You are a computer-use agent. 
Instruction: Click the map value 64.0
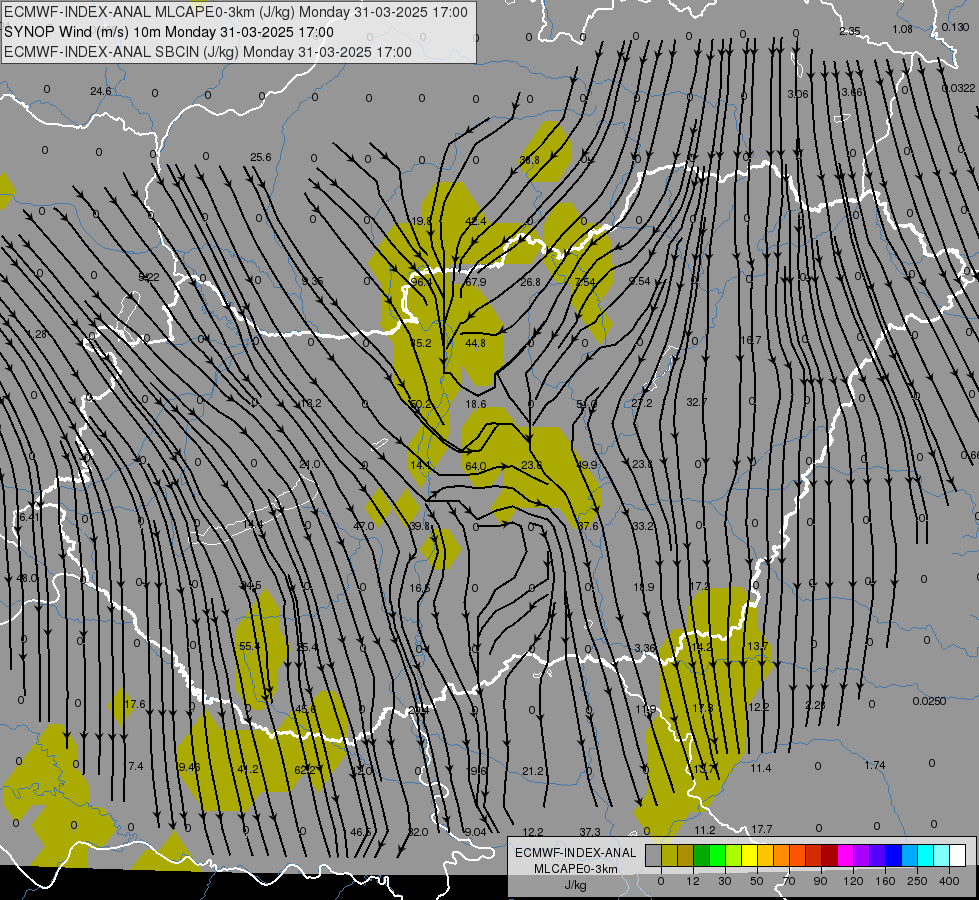click(475, 466)
